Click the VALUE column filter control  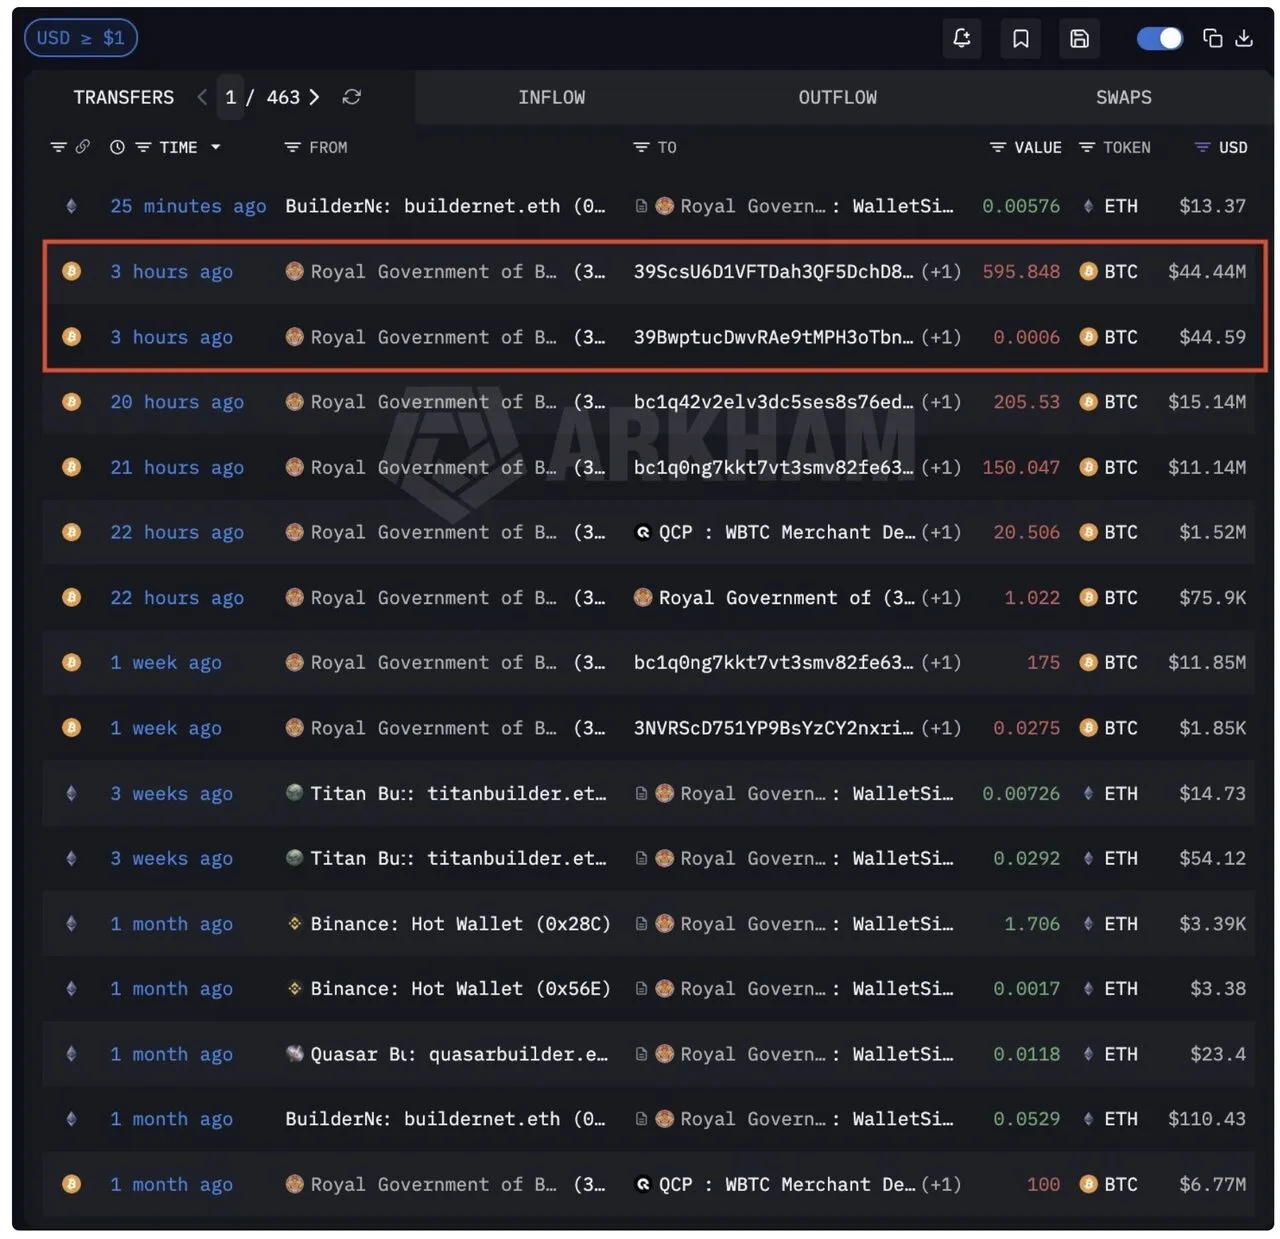click(x=998, y=147)
